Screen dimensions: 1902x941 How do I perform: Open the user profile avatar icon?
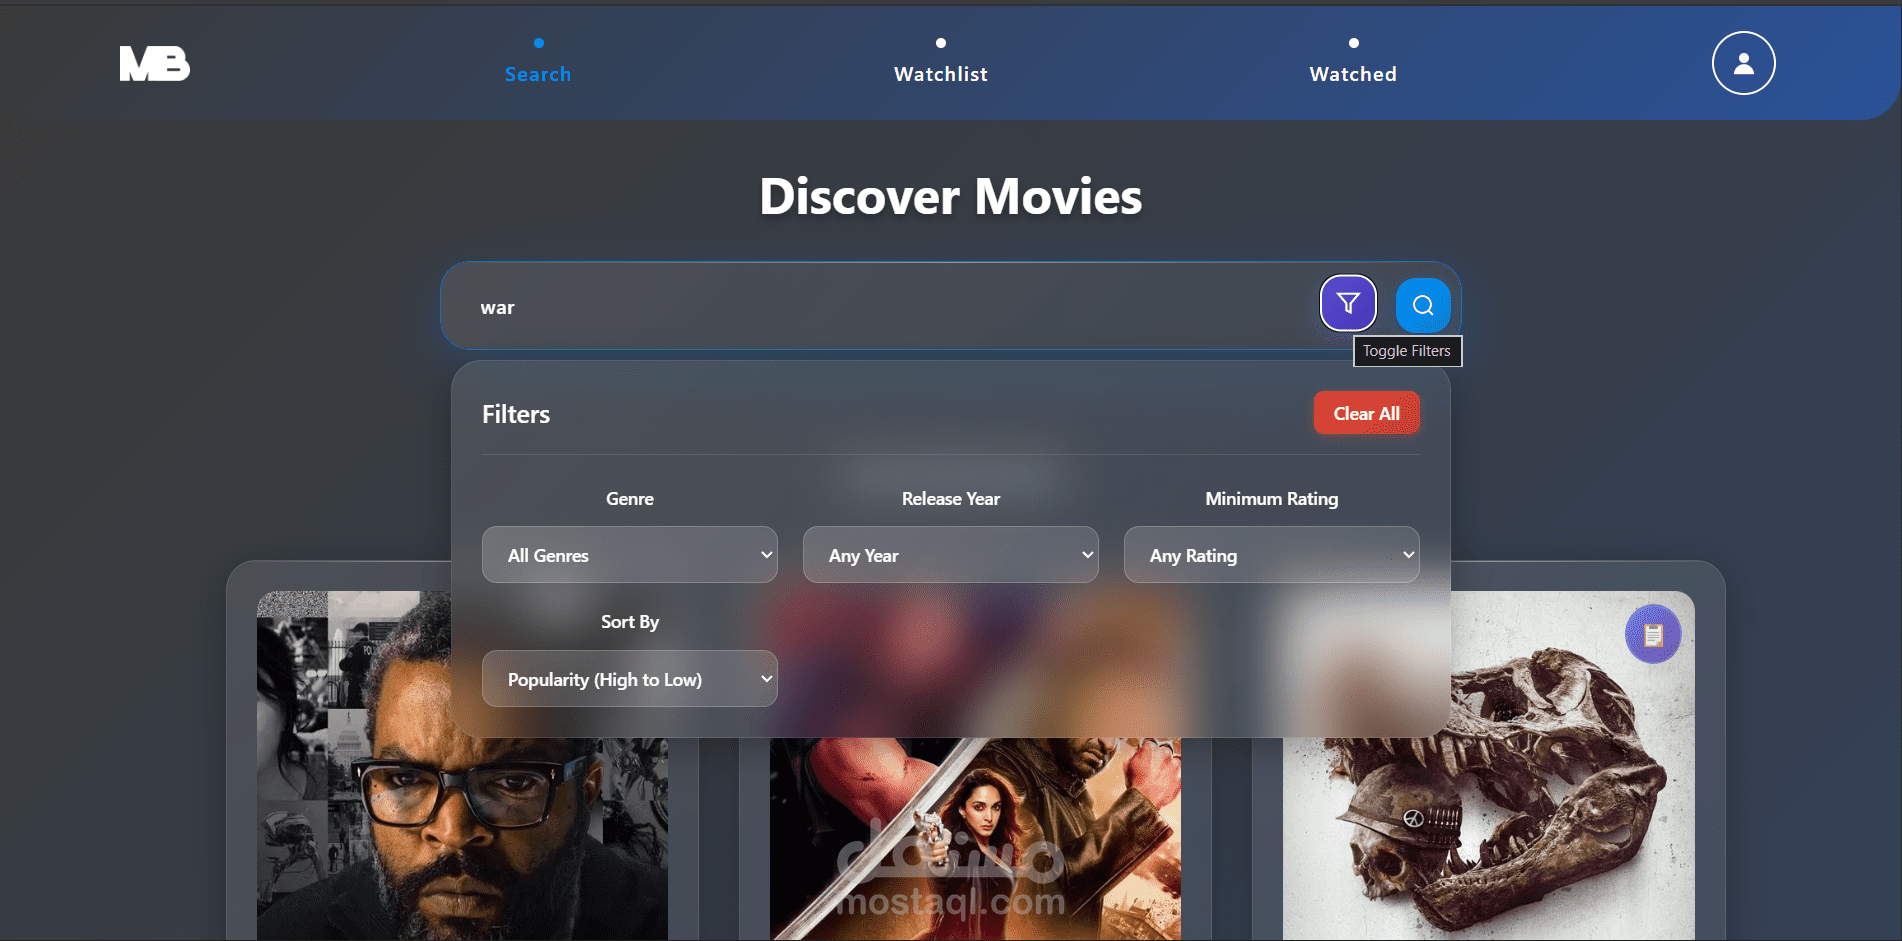(1742, 63)
